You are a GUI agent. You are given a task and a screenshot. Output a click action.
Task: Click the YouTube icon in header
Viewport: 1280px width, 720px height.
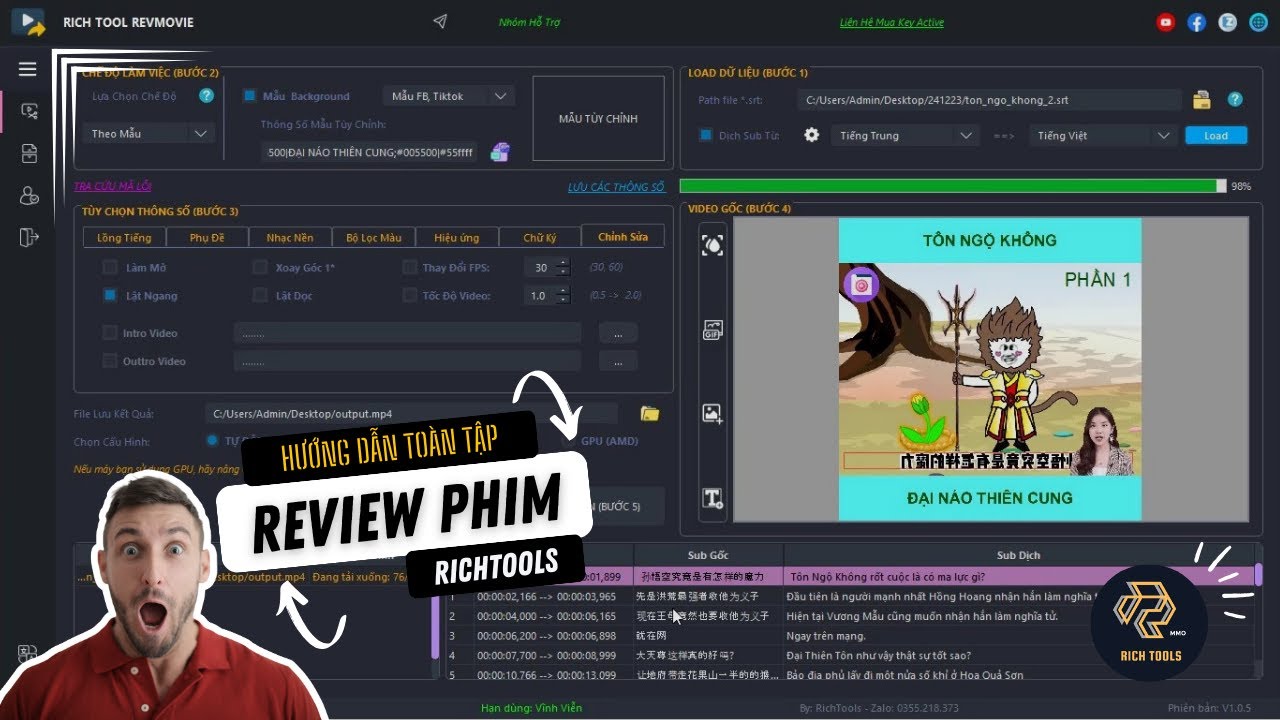1165,22
